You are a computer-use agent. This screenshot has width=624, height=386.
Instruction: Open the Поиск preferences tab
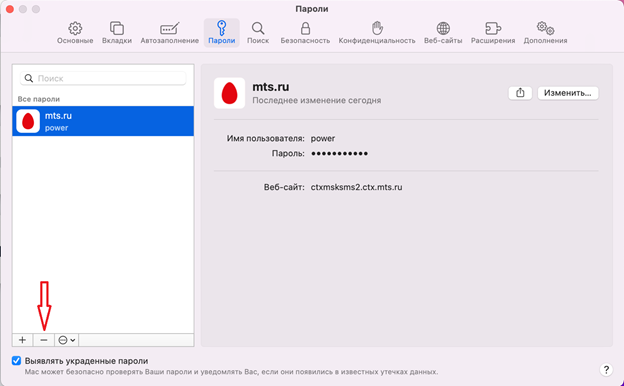(258, 33)
